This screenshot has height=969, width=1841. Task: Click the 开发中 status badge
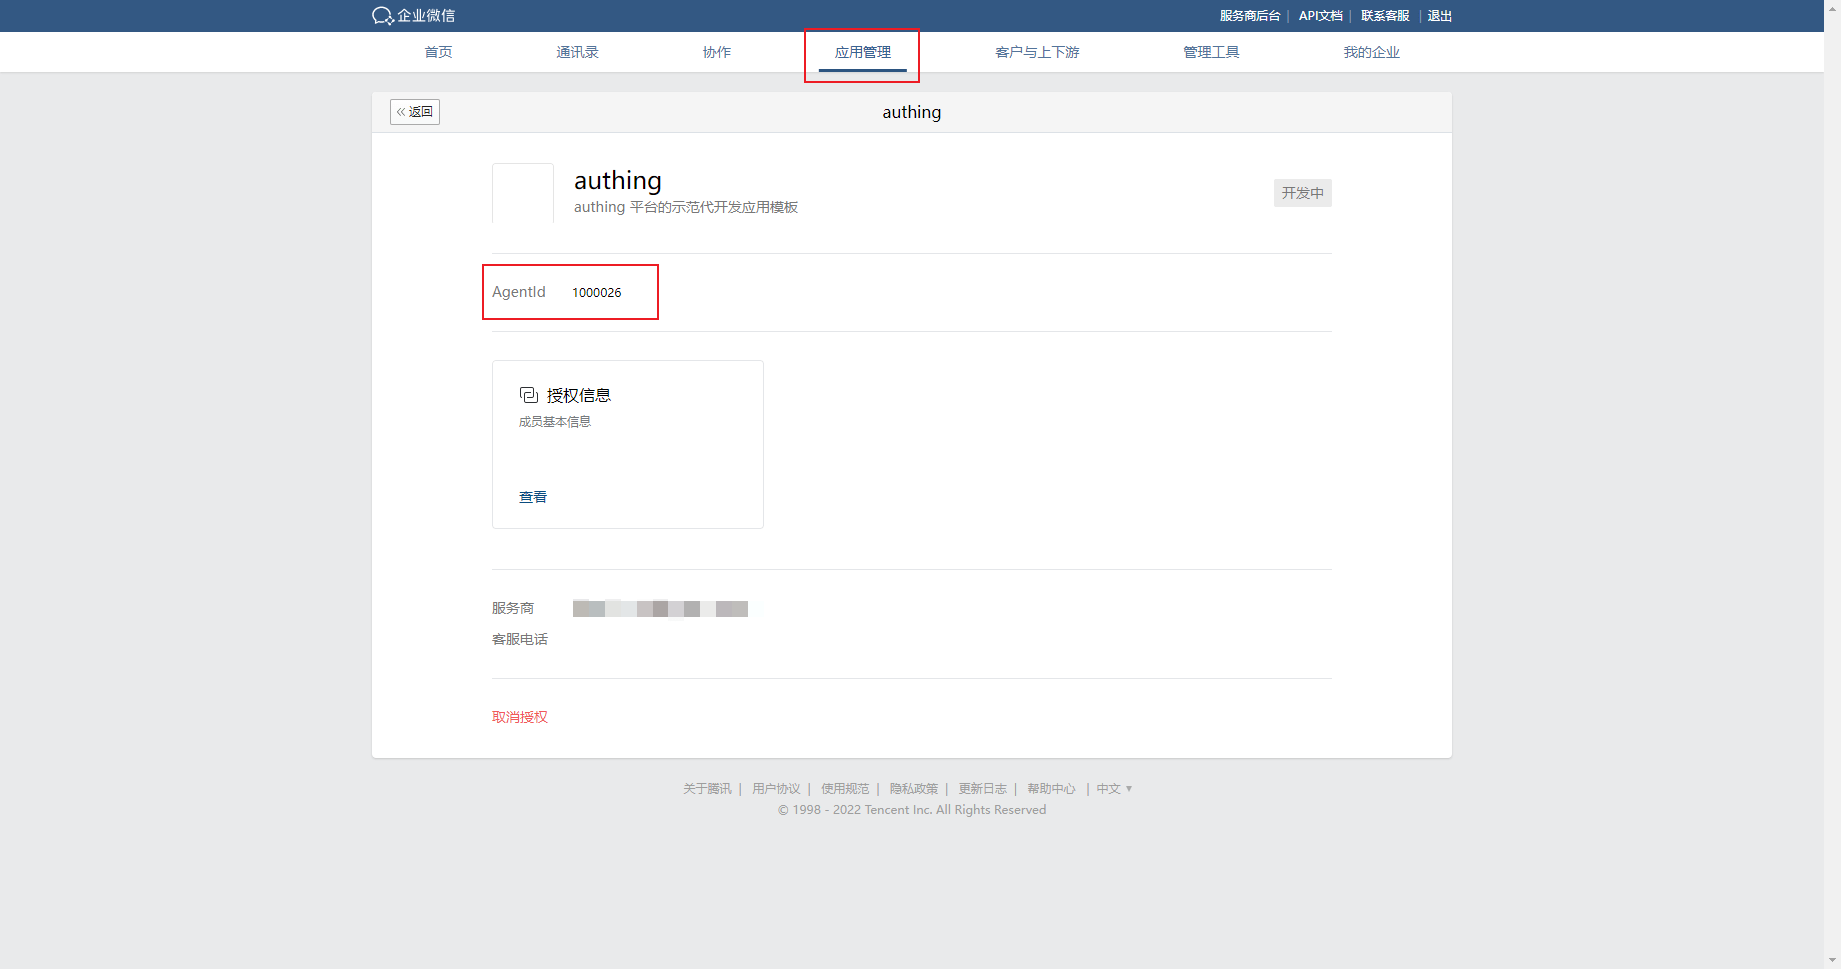click(1302, 193)
